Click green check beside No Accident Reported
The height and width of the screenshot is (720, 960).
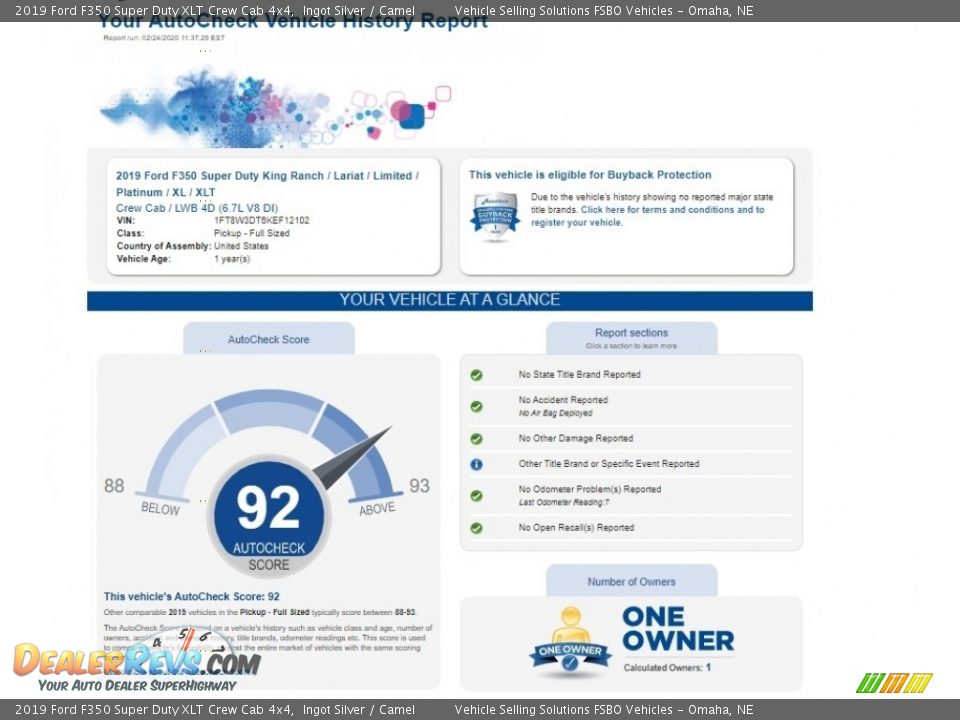point(476,406)
